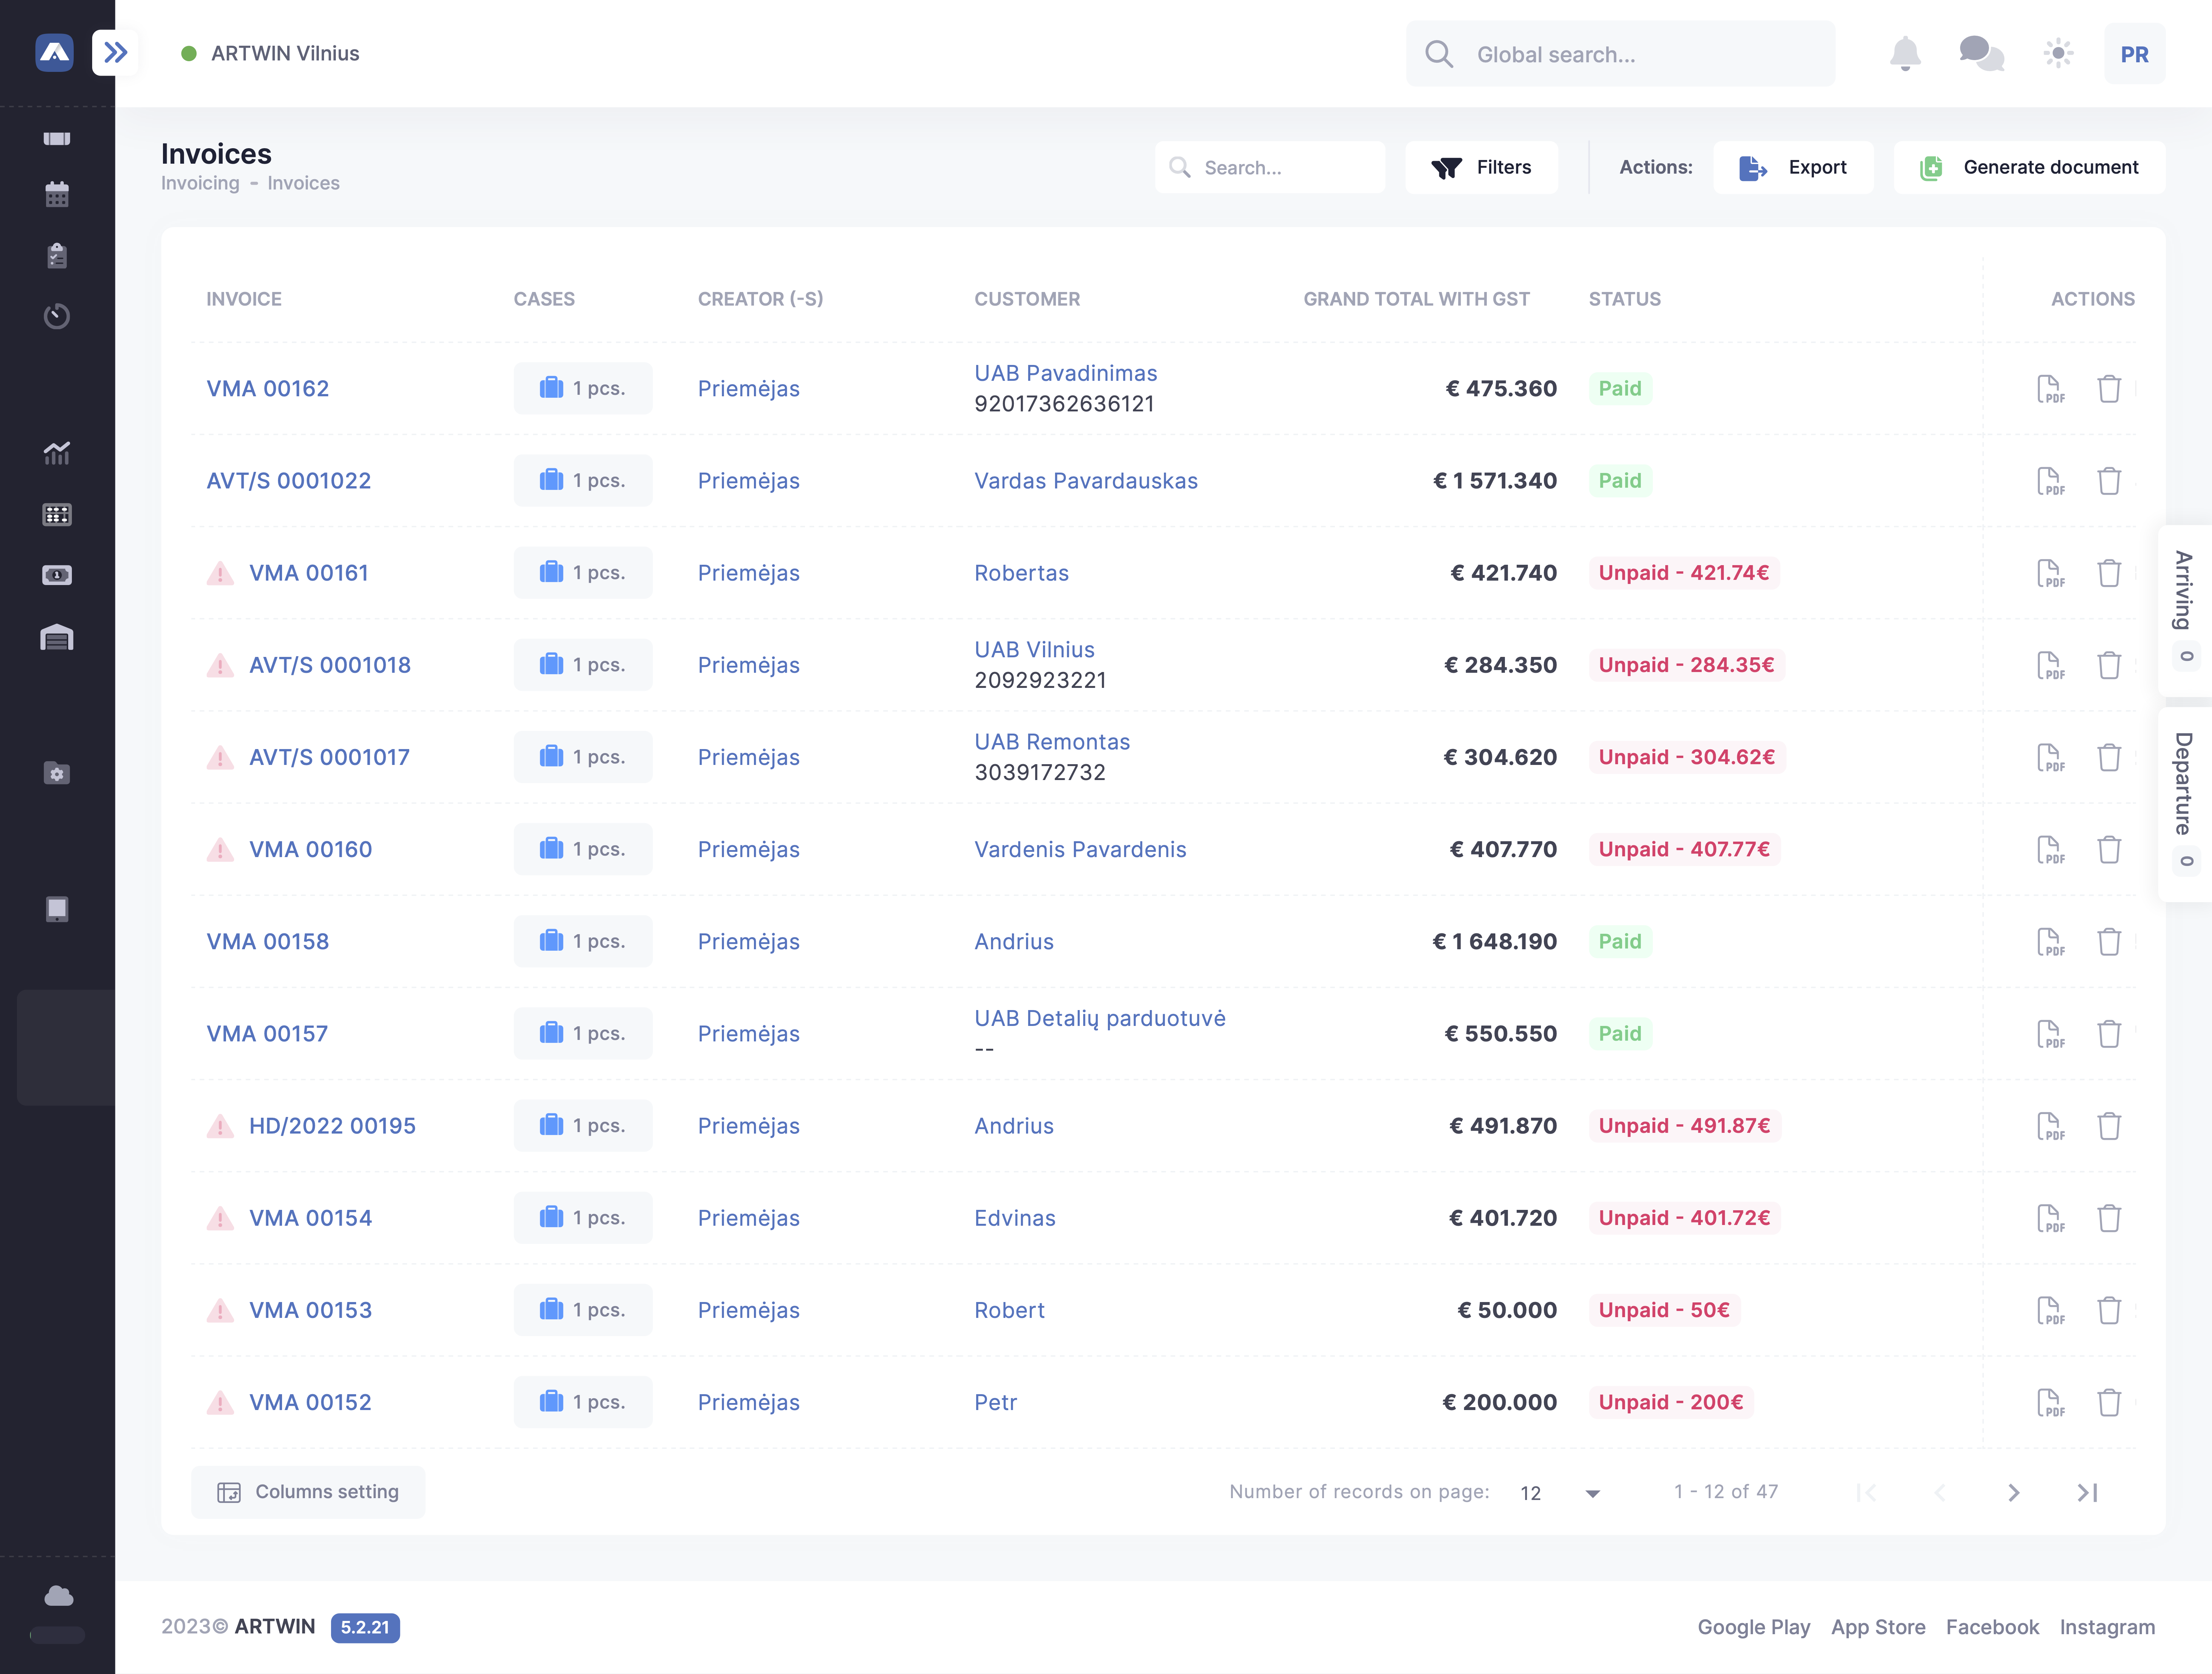The width and height of the screenshot is (2212, 1674).
Task: Download PDF for invoice AVT/S 0001022
Action: 2050,481
